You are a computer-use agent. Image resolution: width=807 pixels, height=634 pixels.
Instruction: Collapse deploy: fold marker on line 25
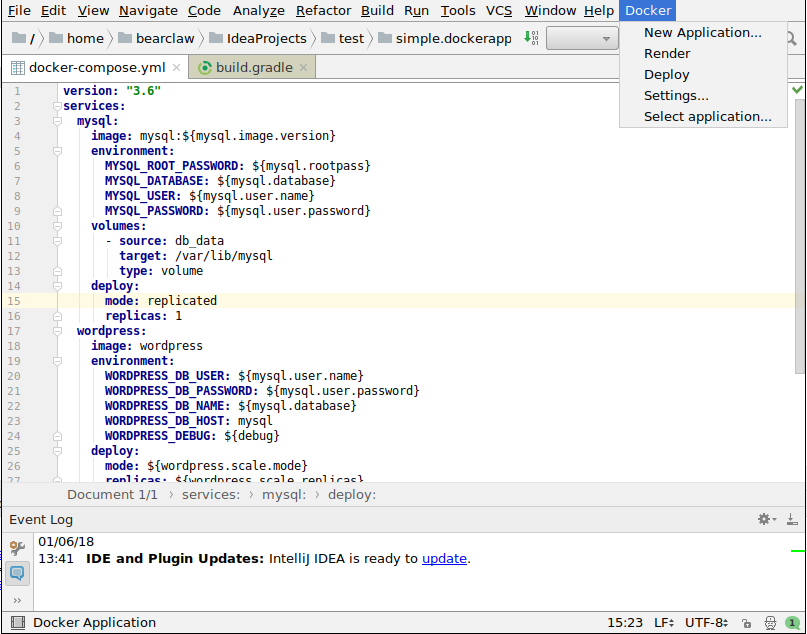point(57,451)
